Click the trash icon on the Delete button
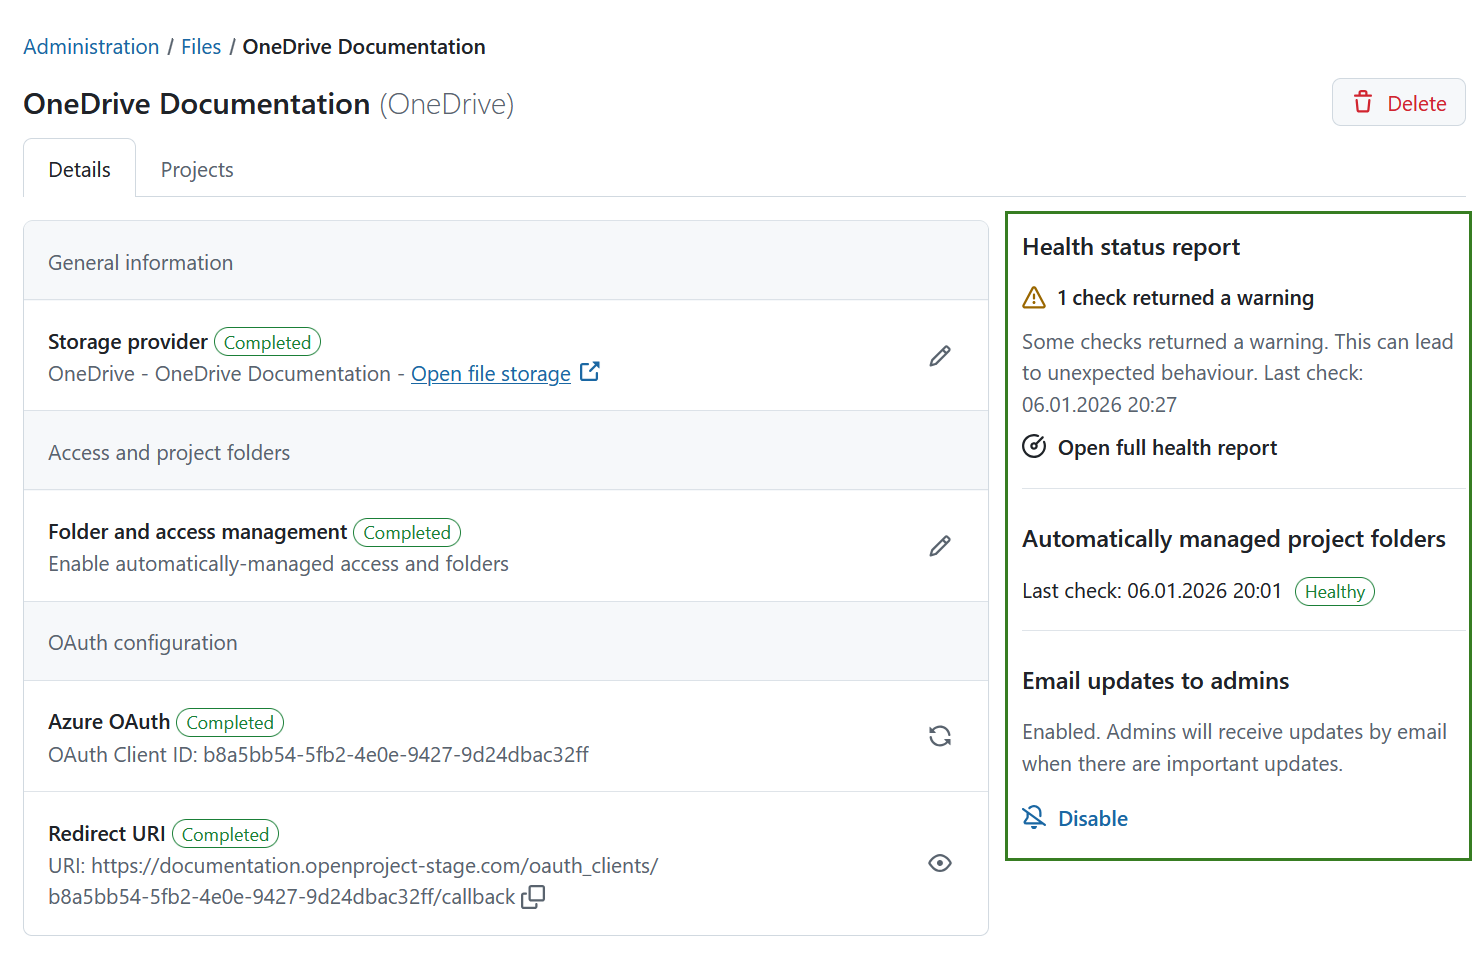Screen dimensions: 1484x954 (x=1364, y=102)
